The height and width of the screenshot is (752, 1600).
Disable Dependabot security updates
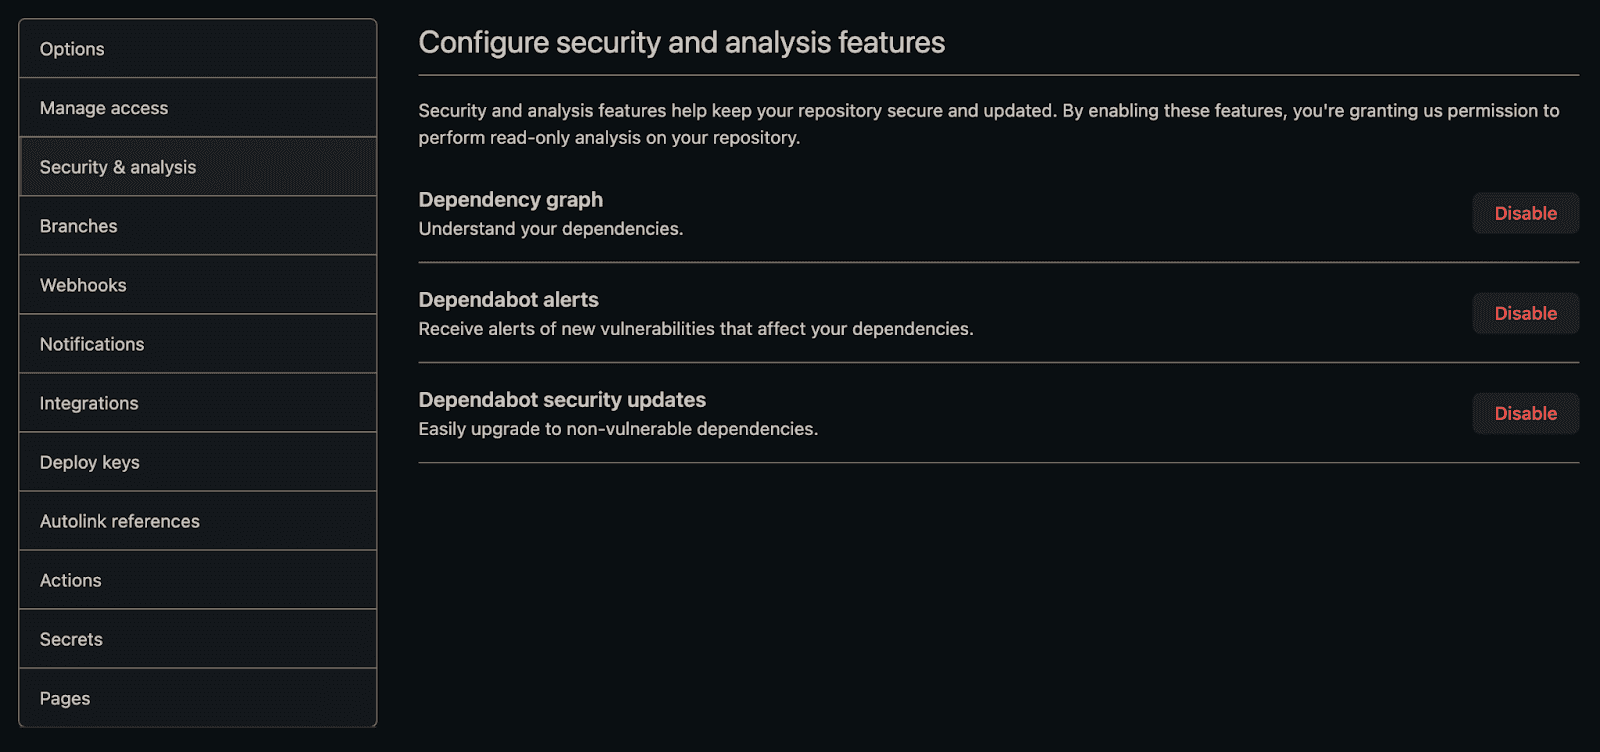pyautogui.click(x=1525, y=413)
